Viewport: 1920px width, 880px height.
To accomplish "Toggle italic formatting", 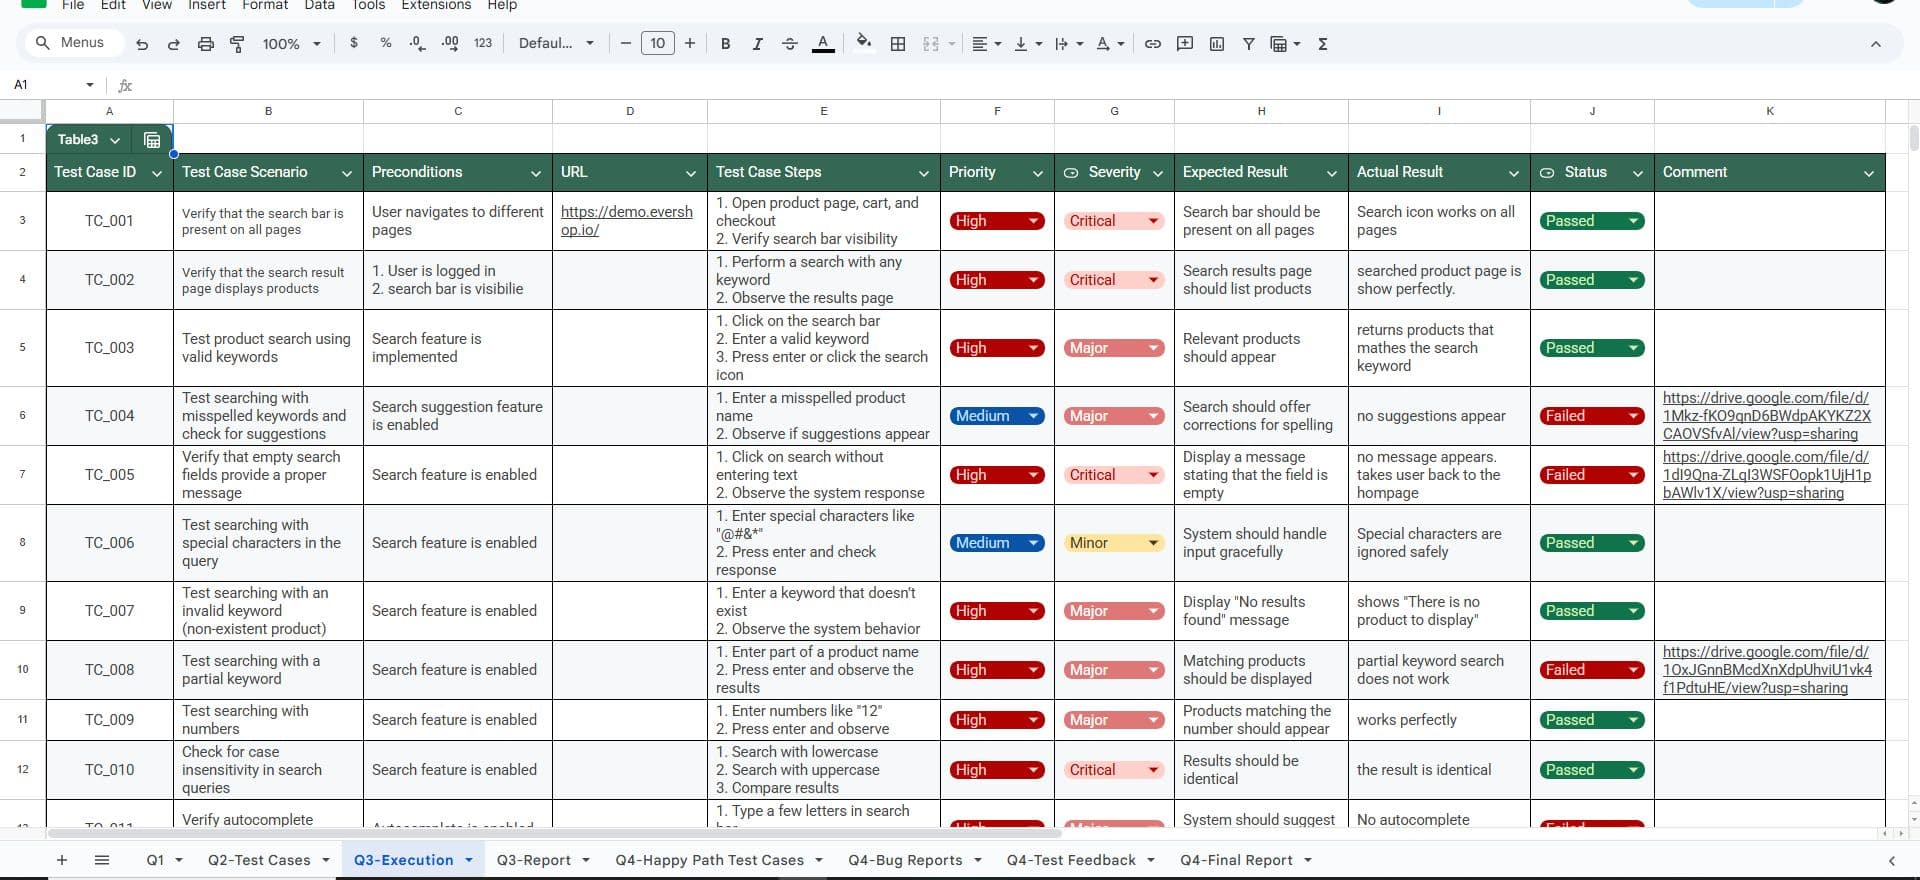I will pyautogui.click(x=757, y=44).
